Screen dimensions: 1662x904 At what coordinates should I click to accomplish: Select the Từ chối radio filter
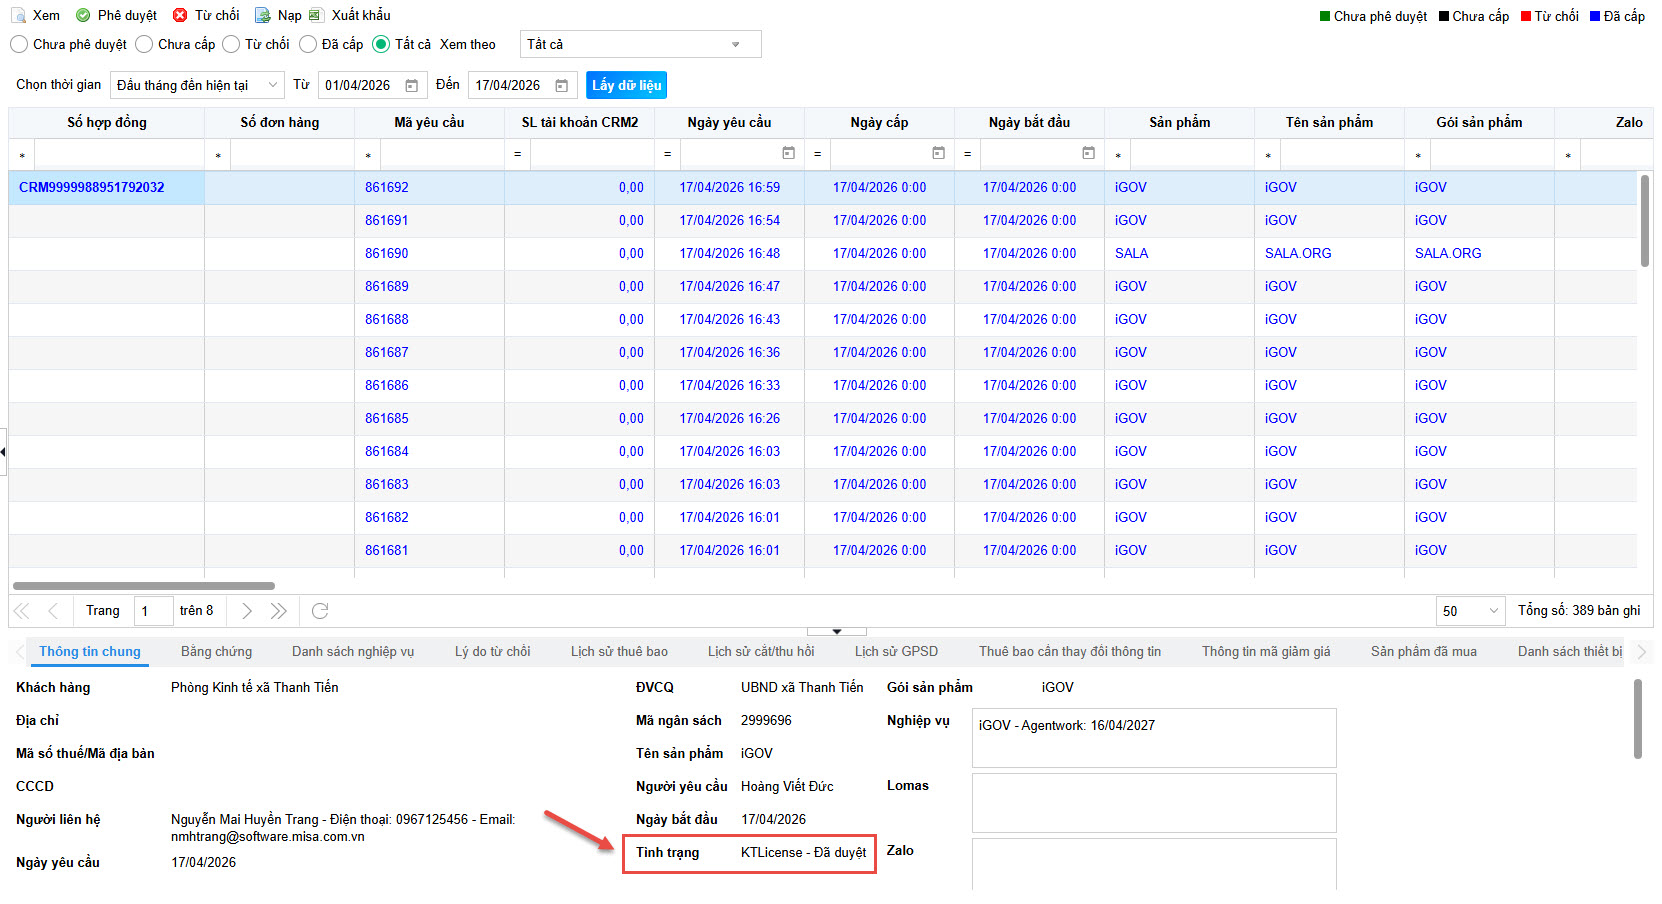231,44
